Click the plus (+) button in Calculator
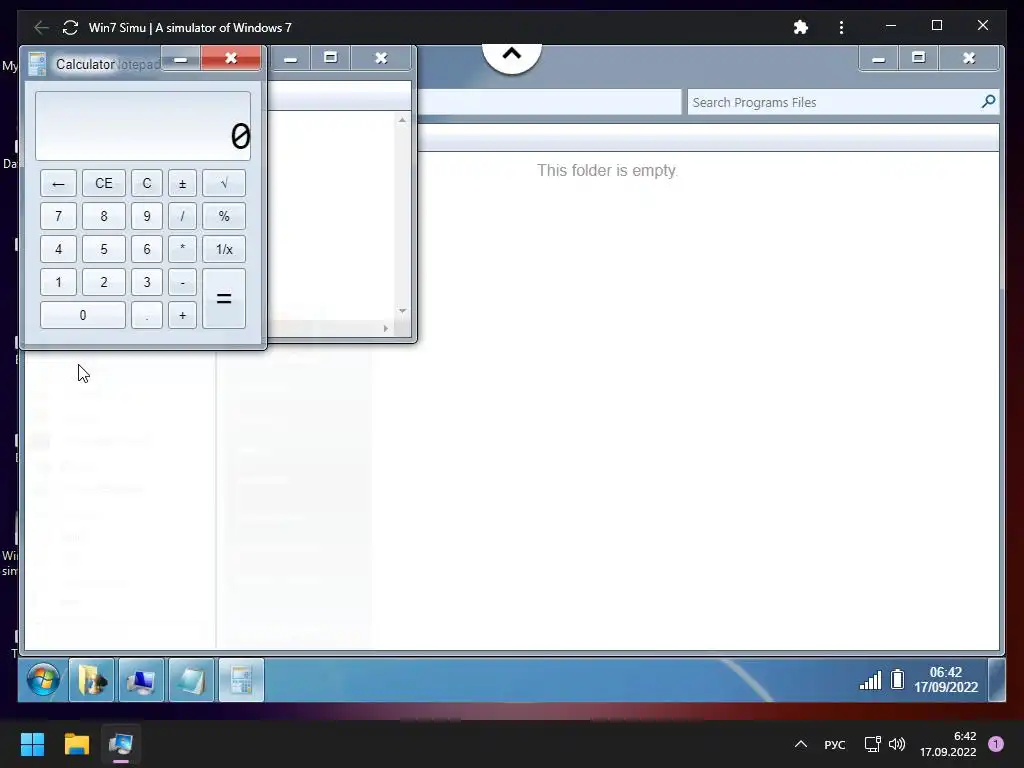This screenshot has width=1024, height=768. coord(182,315)
